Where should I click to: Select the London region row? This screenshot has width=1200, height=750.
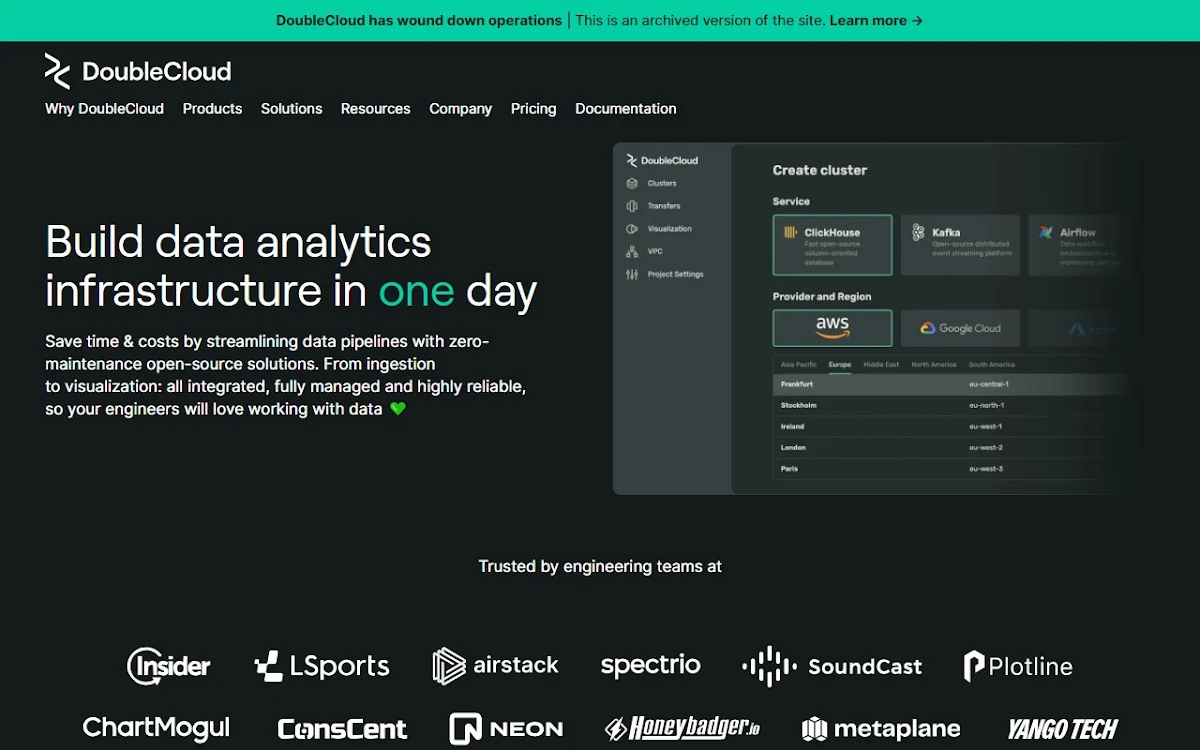(950, 447)
